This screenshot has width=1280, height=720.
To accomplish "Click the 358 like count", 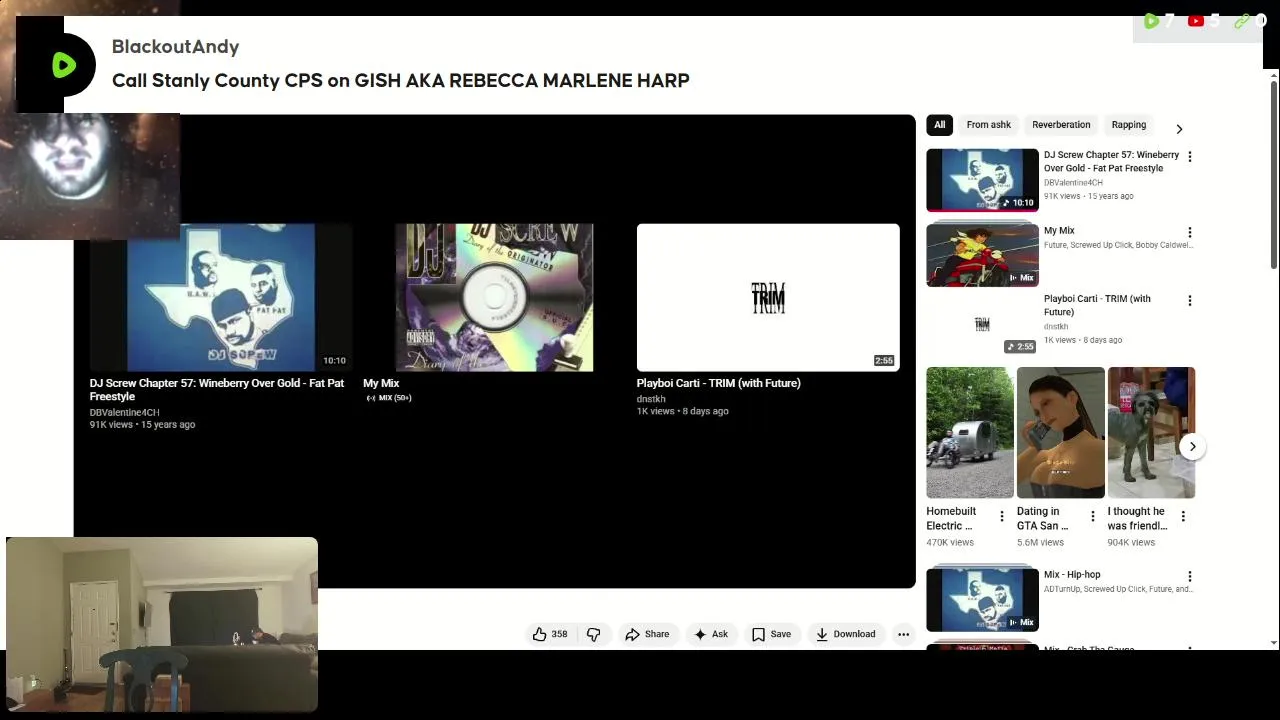I will tap(559, 634).
